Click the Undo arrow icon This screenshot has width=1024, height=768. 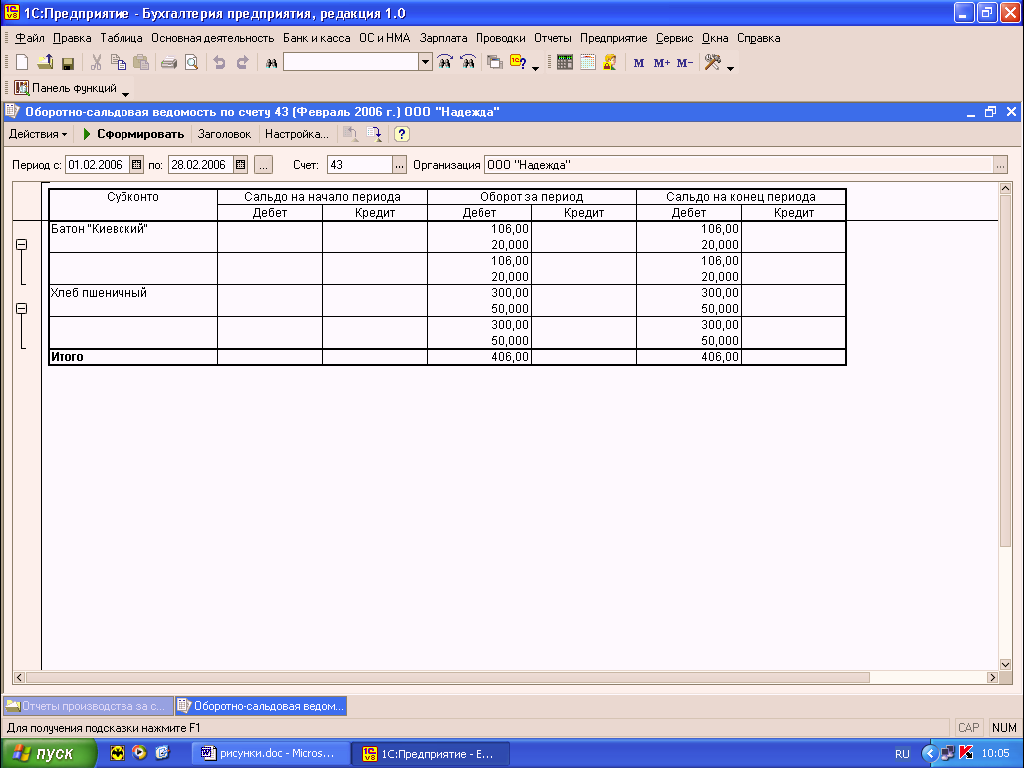tap(219, 62)
